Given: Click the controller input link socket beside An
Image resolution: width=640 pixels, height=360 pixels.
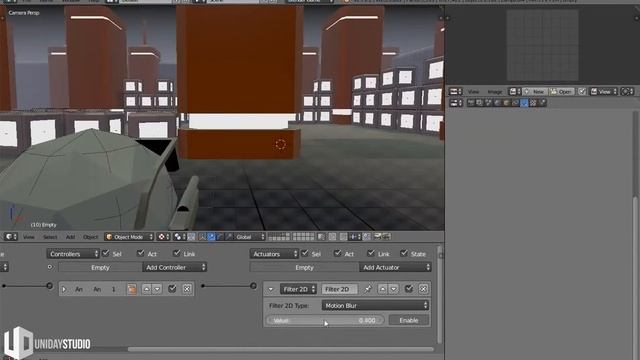Looking at the screenshot, I should 49,286.
